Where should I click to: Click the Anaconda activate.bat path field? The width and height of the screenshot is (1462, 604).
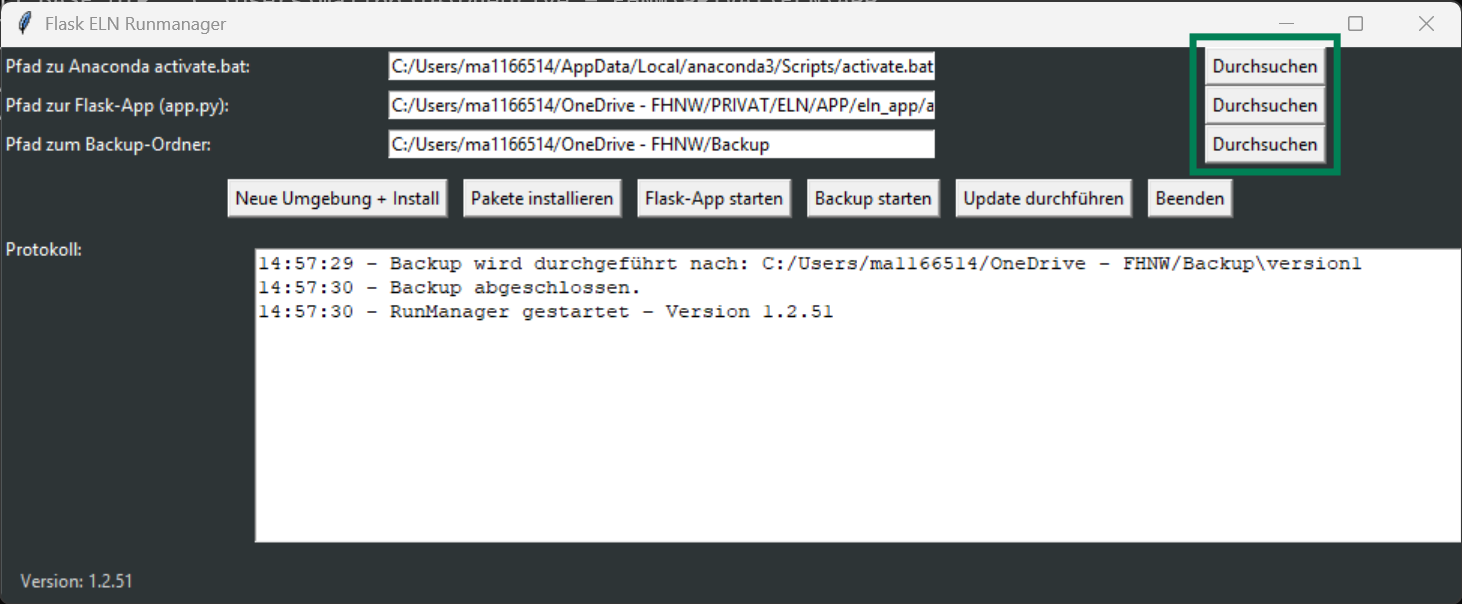tap(661, 67)
